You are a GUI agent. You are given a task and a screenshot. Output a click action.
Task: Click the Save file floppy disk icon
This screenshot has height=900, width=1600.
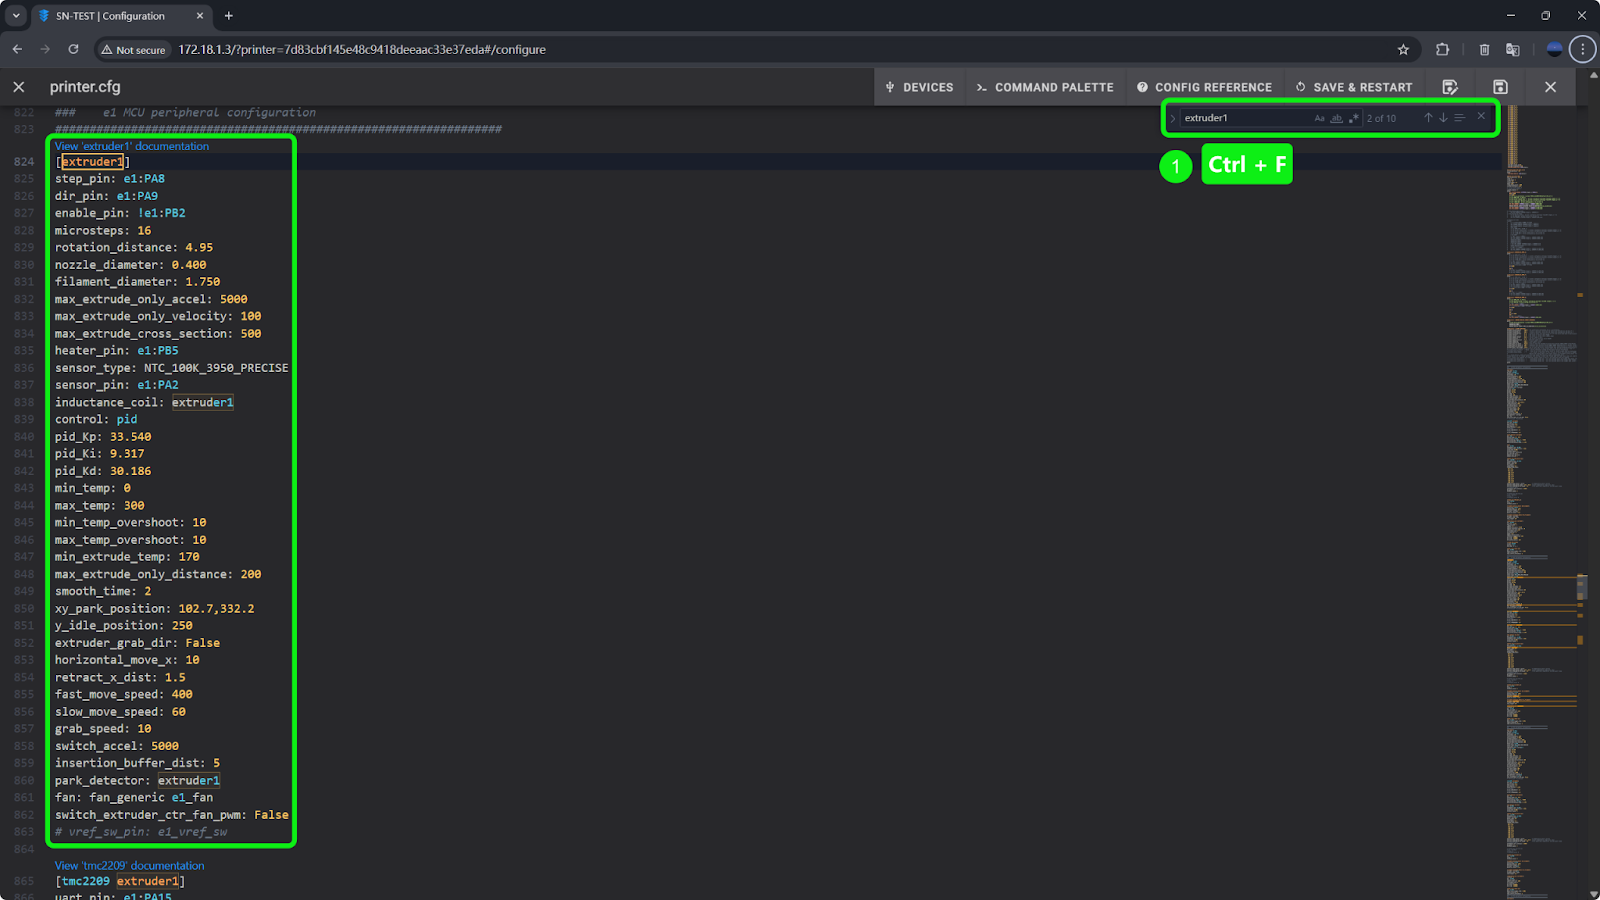[1500, 87]
